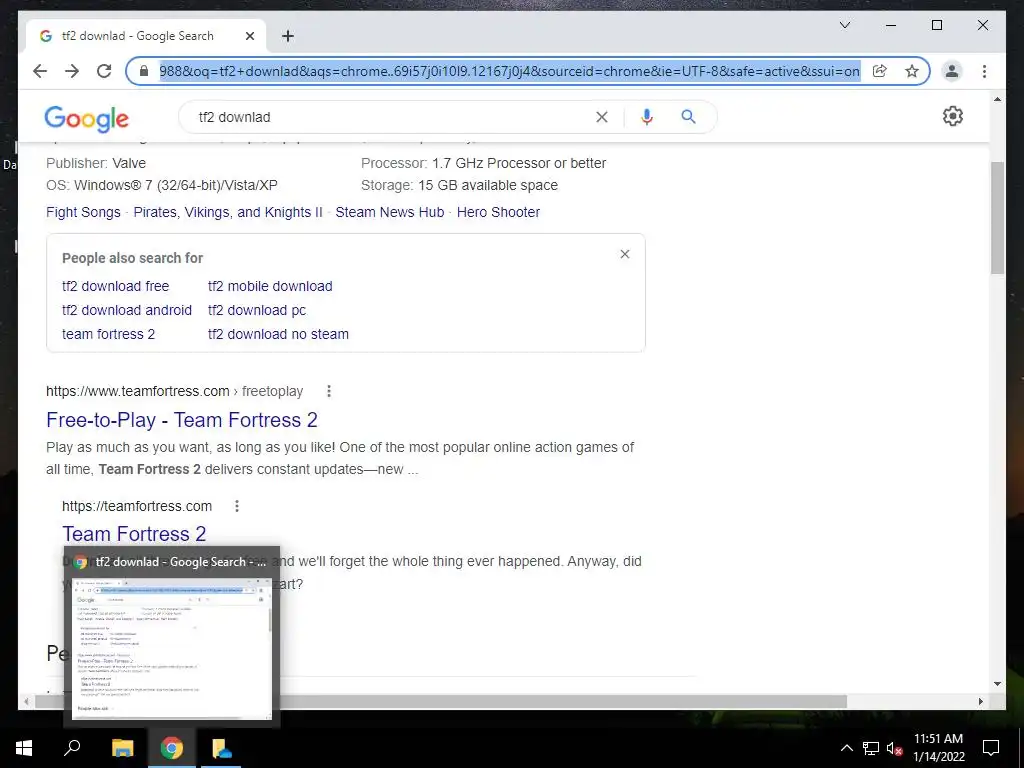Close the tf2 downlad search tab

(x=249, y=36)
